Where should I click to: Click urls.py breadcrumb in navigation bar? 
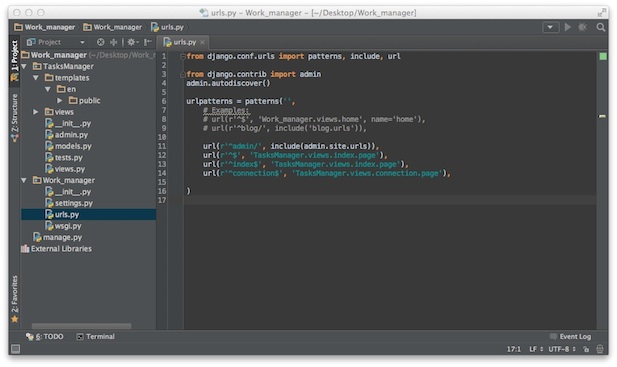[168, 27]
